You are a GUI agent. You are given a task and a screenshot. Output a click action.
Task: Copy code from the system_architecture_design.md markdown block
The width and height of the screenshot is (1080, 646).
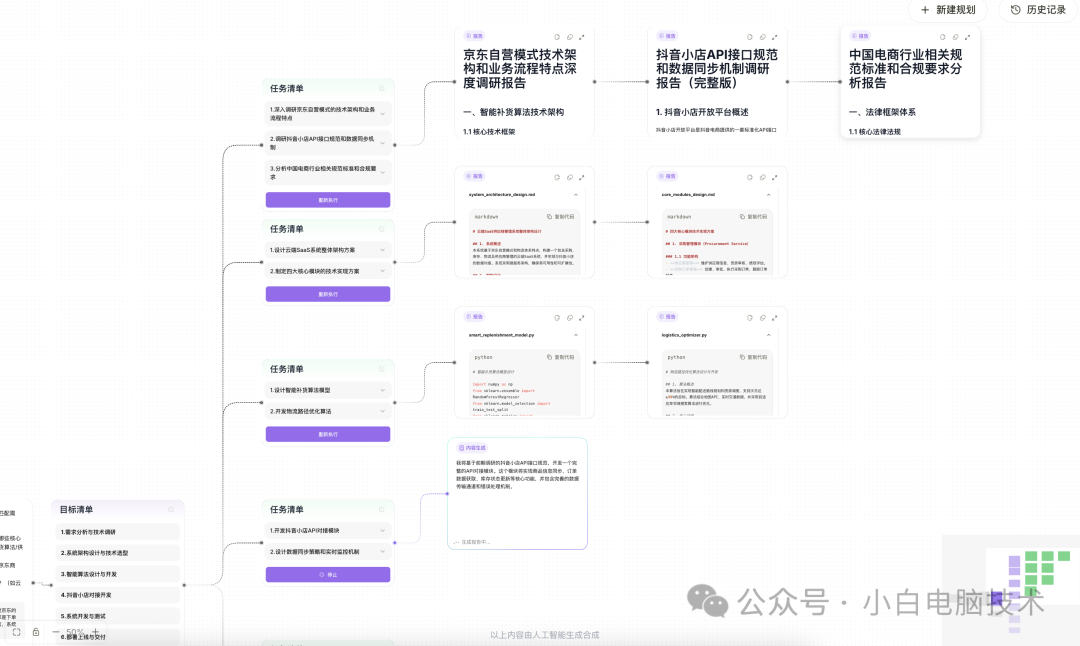click(561, 217)
